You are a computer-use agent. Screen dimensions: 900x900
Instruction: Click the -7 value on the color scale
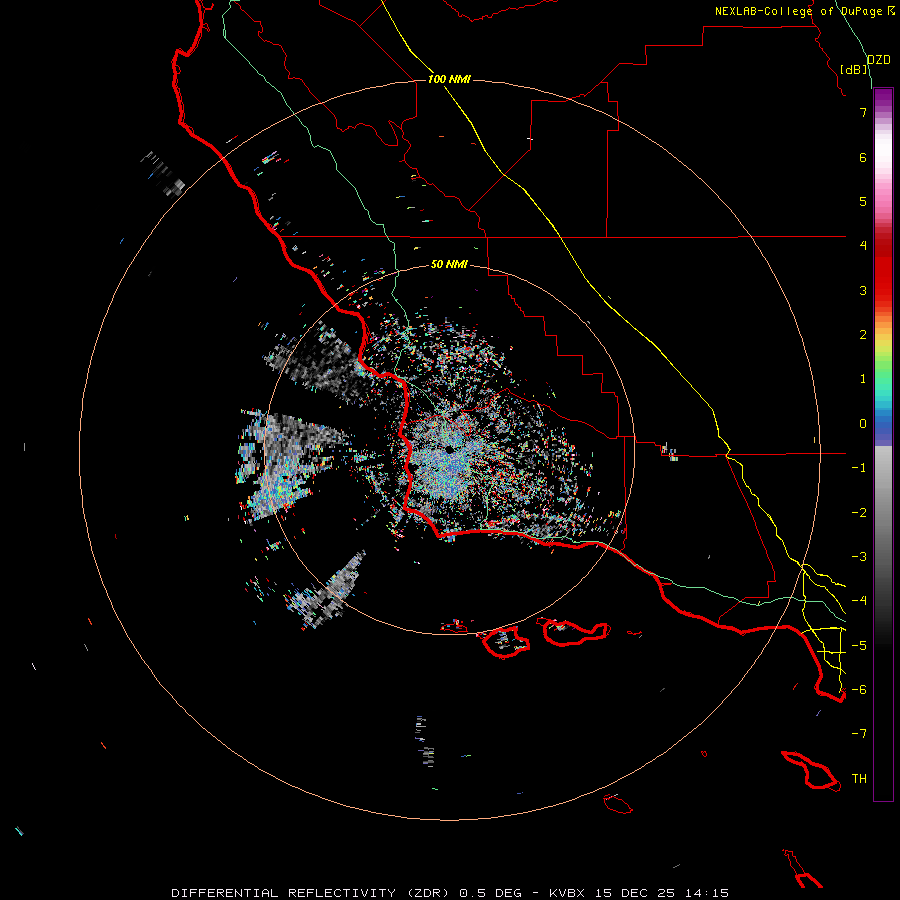(859, 734)
